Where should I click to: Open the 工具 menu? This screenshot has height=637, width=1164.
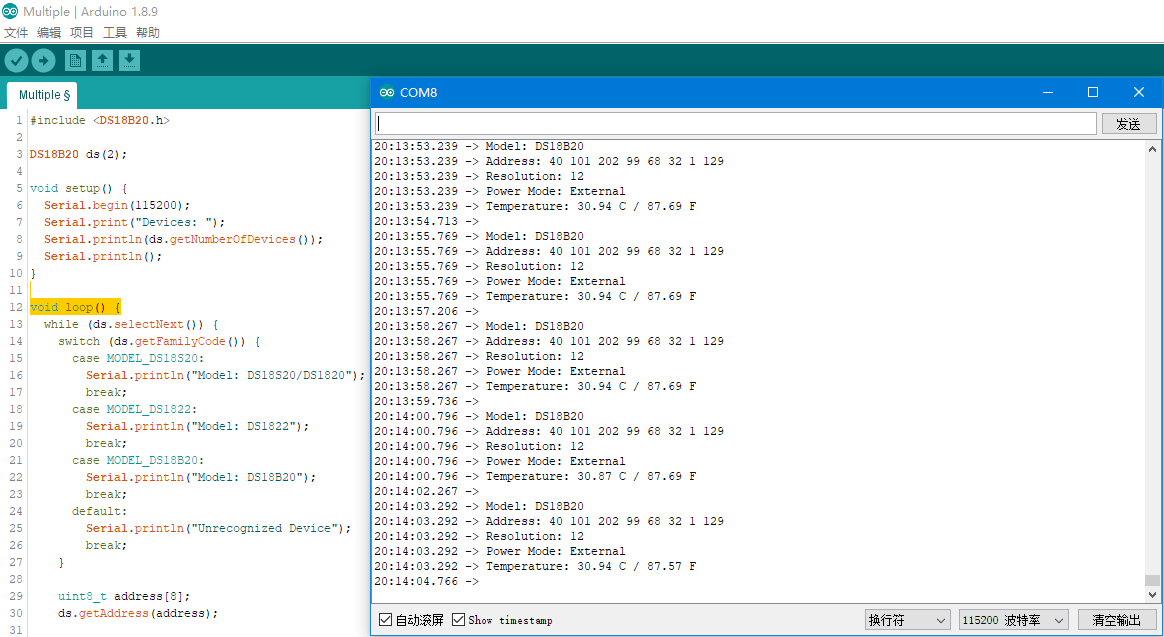[115, 33]
